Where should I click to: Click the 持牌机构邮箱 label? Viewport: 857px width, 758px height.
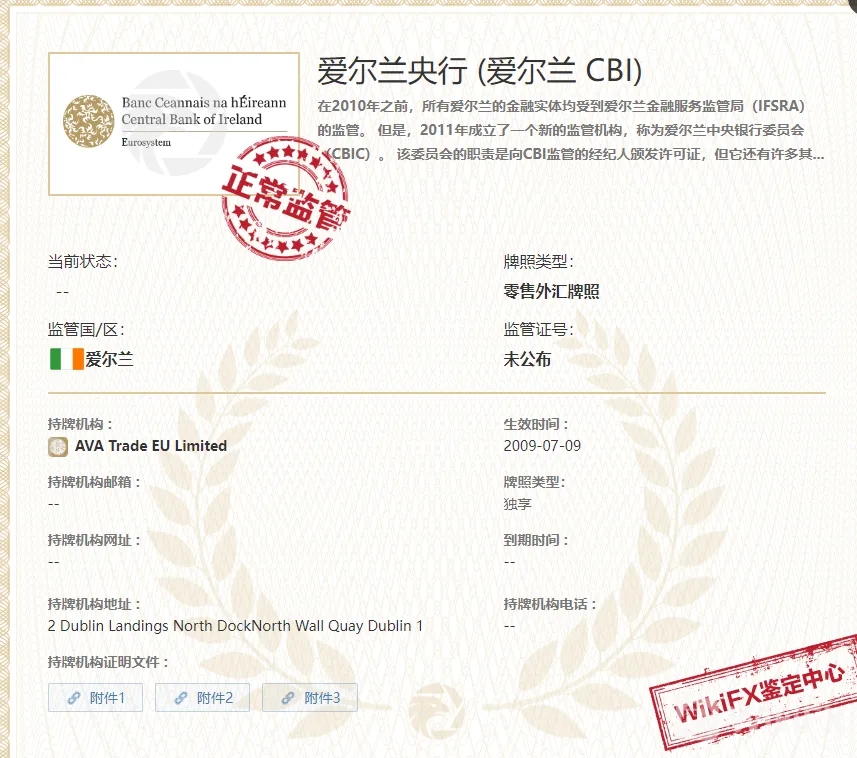[94, 482]
